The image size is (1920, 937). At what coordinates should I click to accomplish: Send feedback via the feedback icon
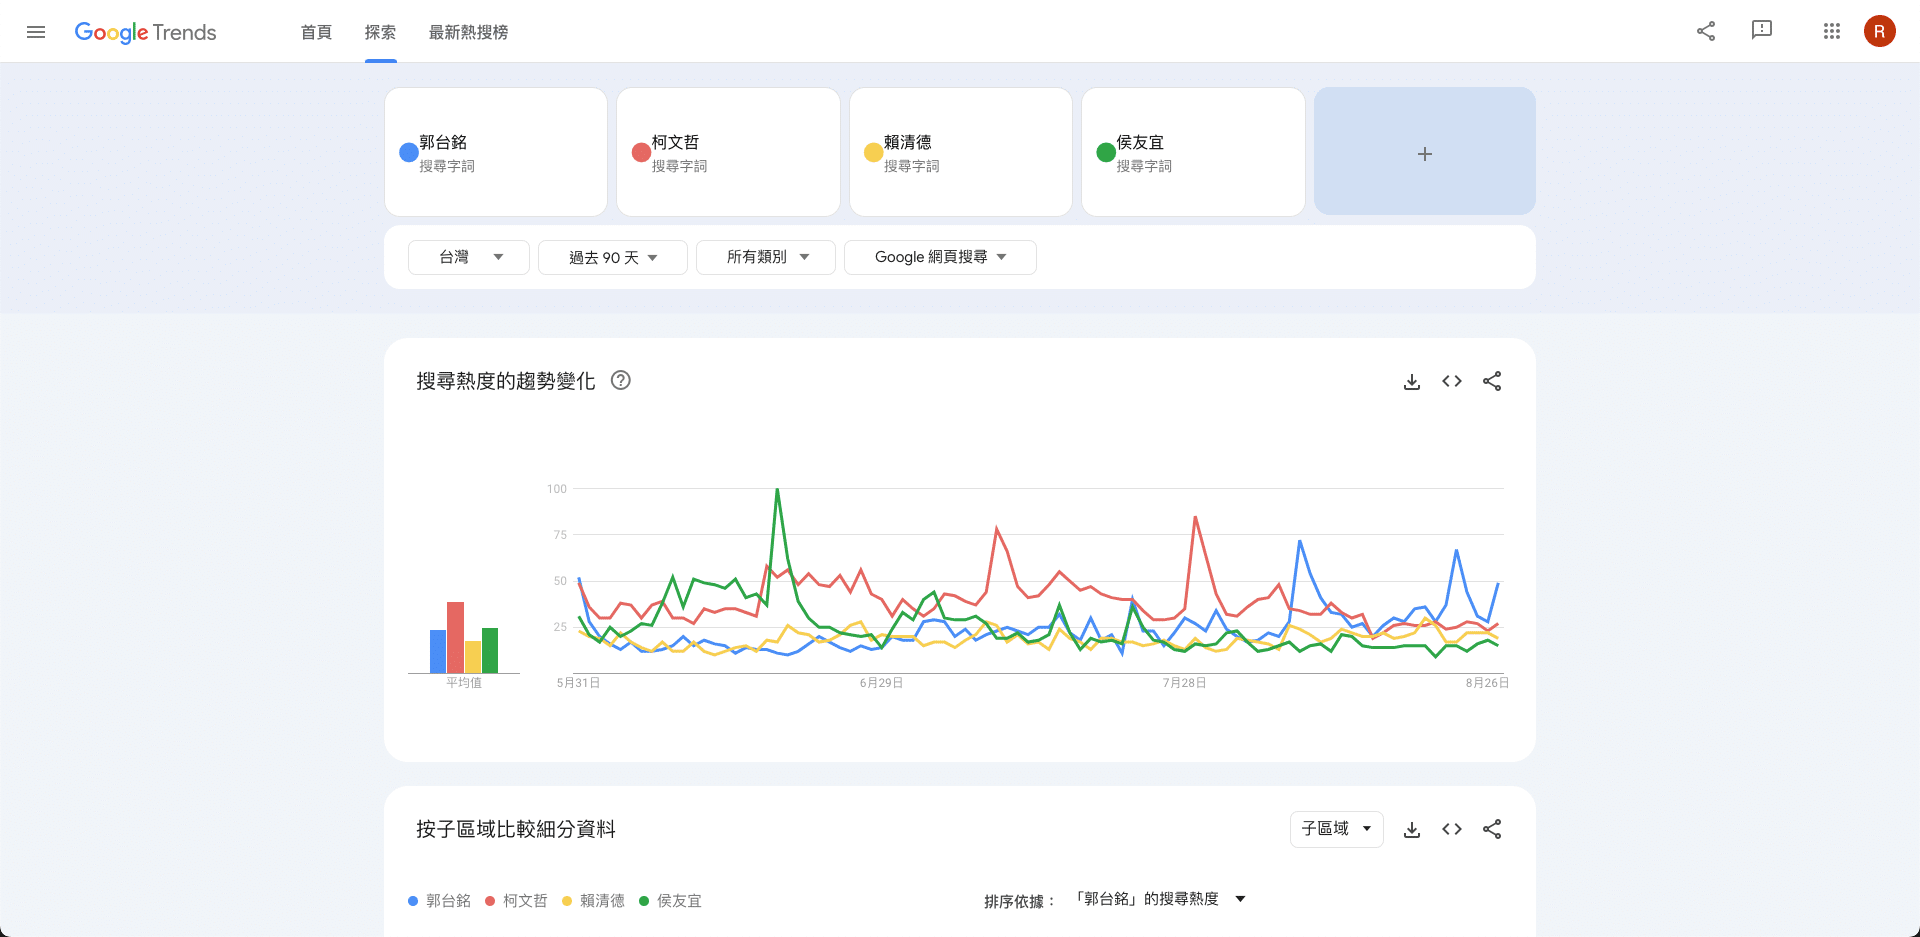tap(1761, 31)
